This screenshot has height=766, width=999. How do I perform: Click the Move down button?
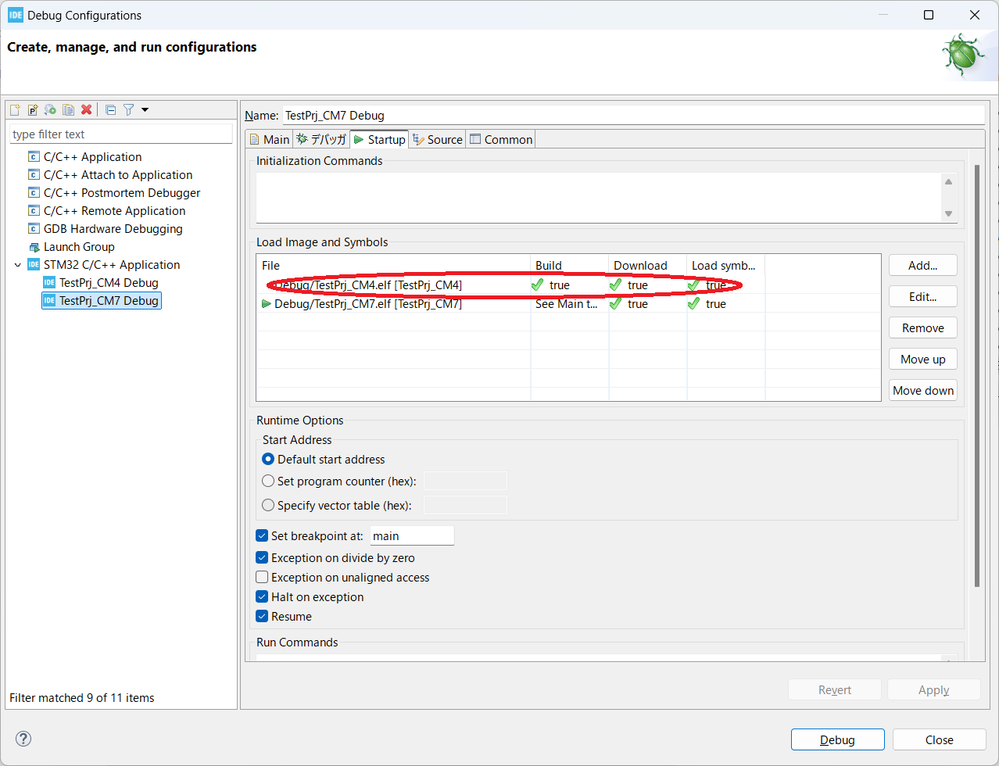pos(923,390)
